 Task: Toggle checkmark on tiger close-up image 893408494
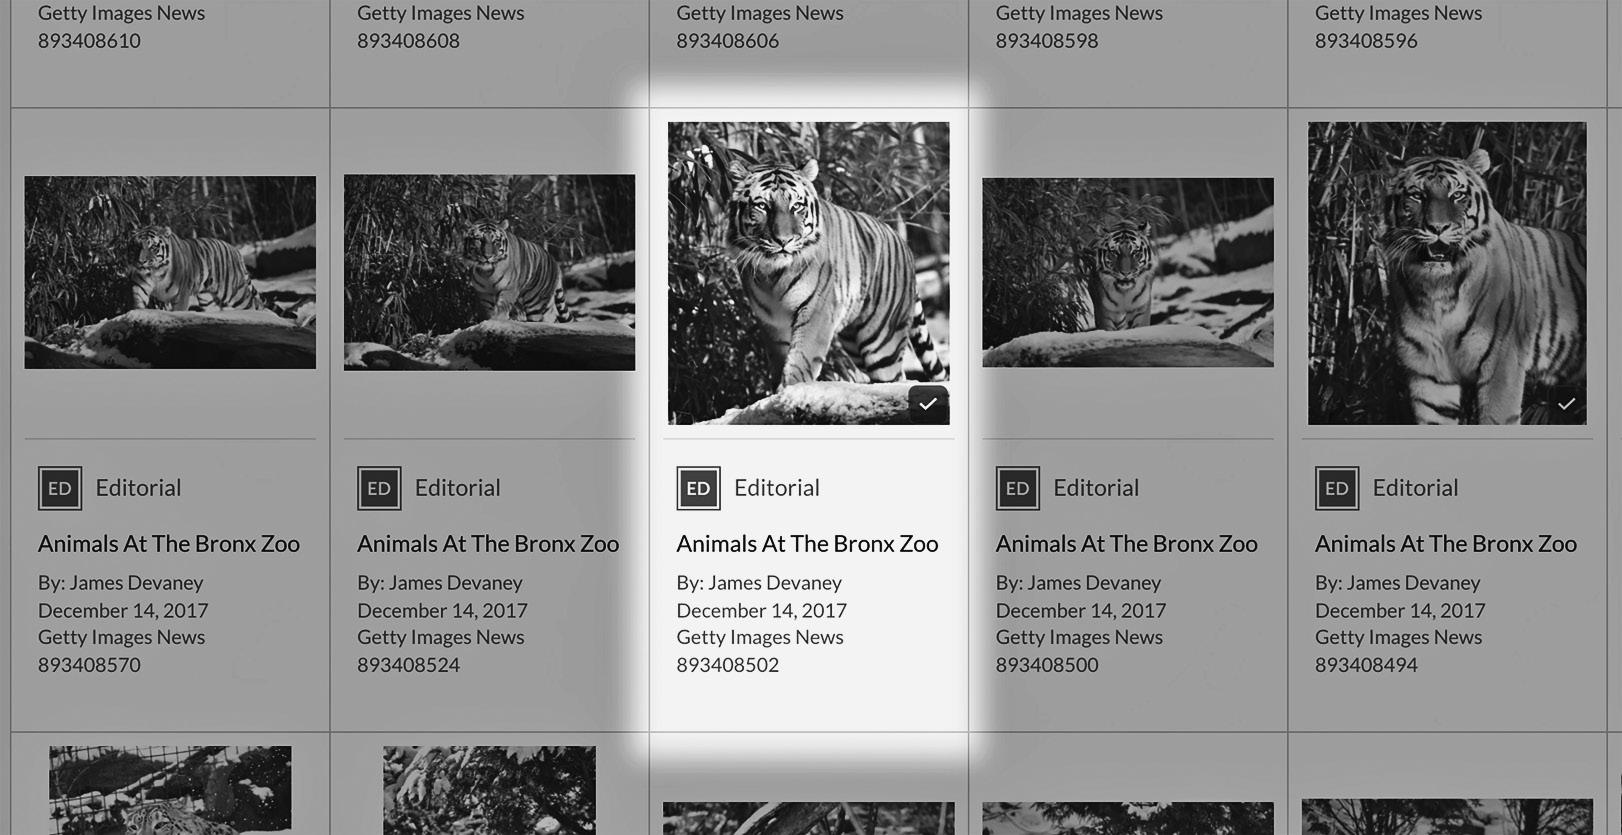click(x=1566, y=404)
